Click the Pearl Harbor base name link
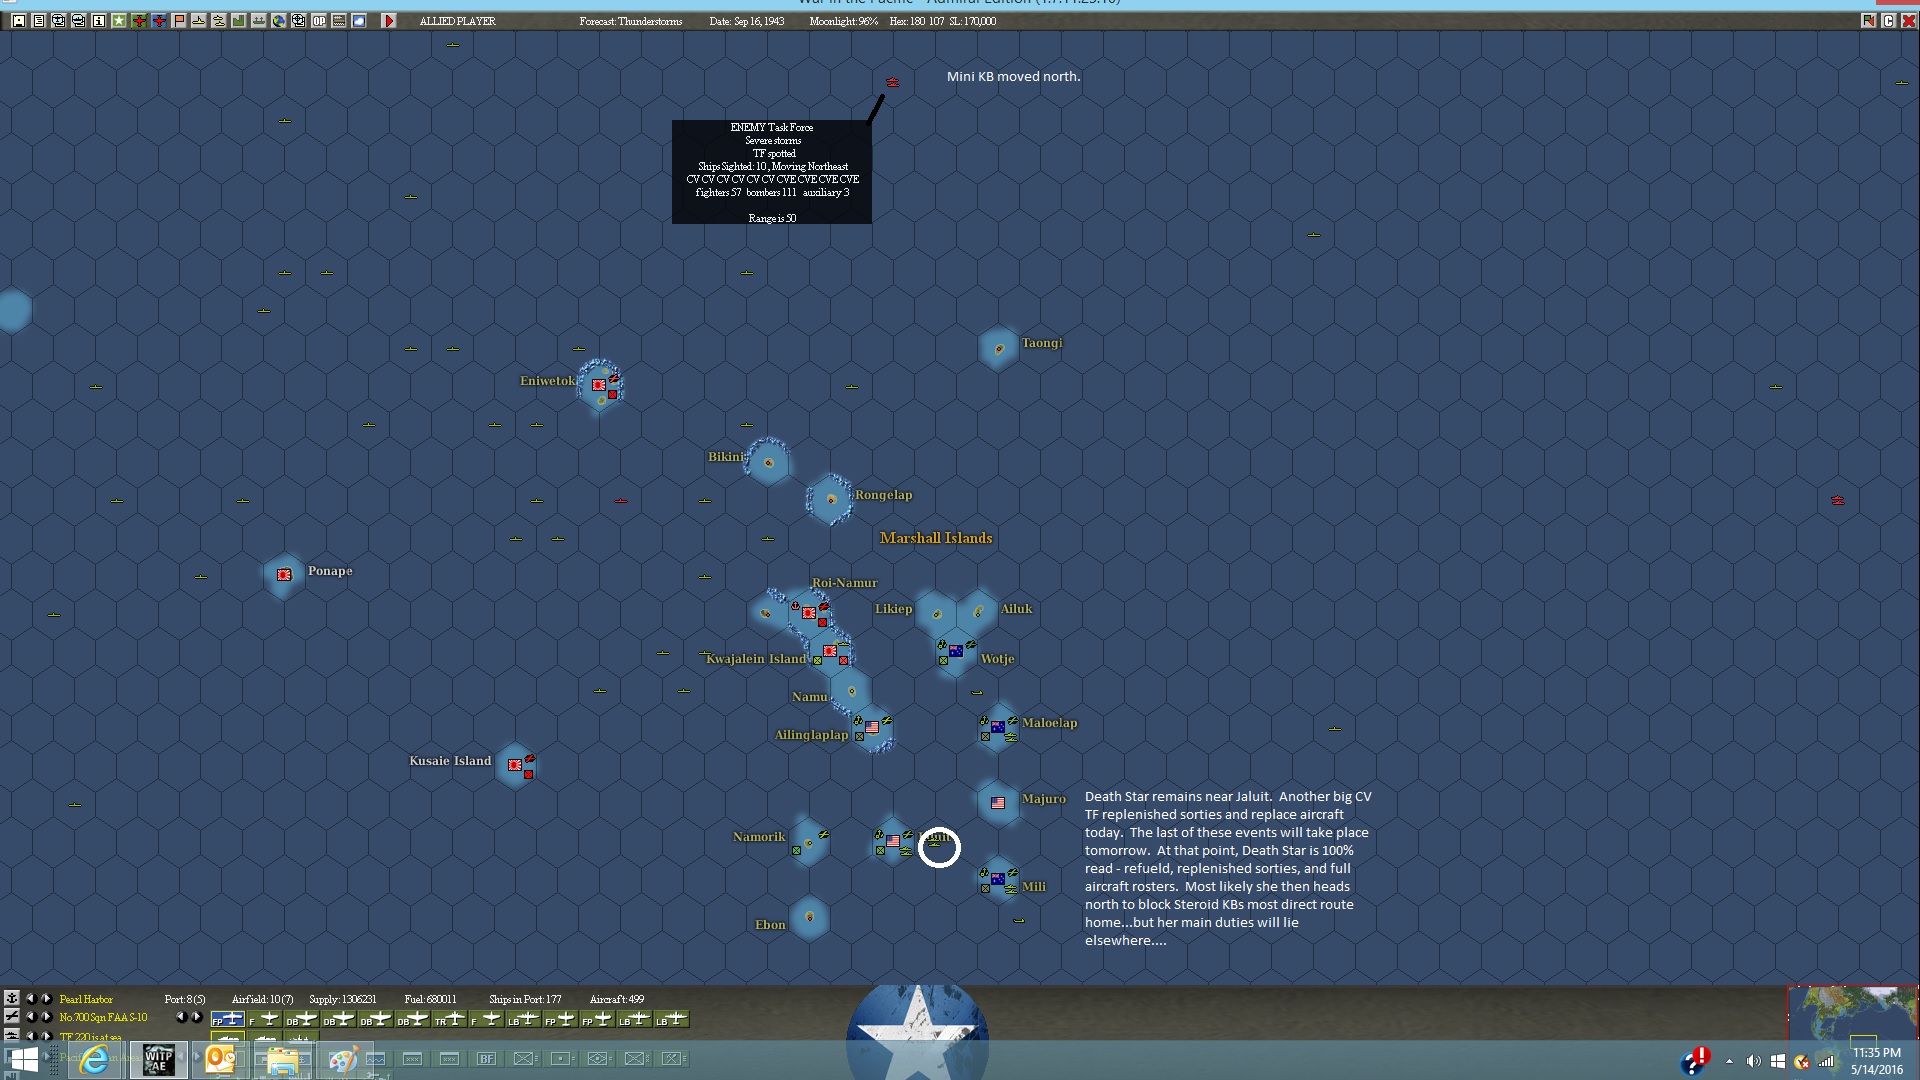1920x1080 pixels. tap(86, 999)
